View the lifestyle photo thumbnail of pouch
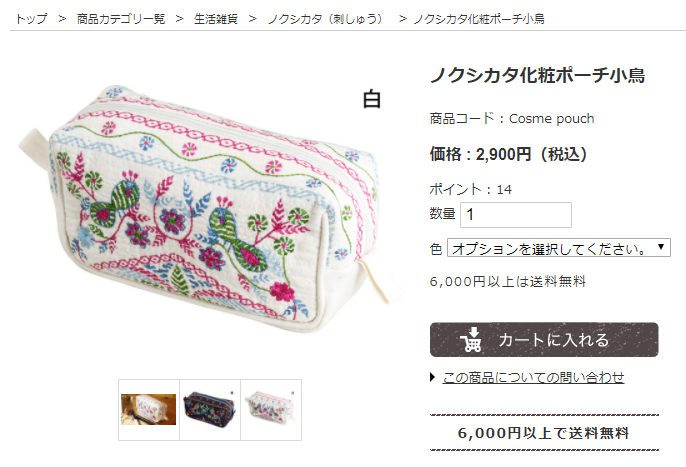 (x=148, y=410)
